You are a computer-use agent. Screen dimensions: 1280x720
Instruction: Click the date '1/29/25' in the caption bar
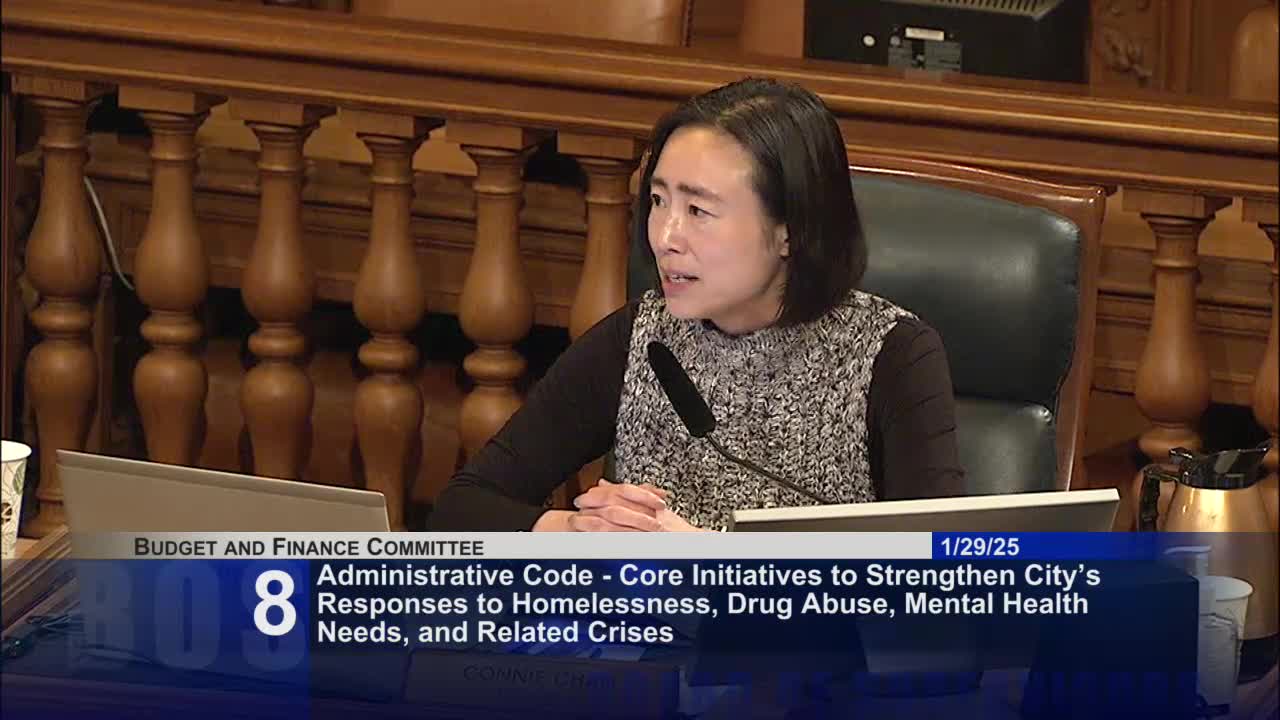(x=979, y=546)
